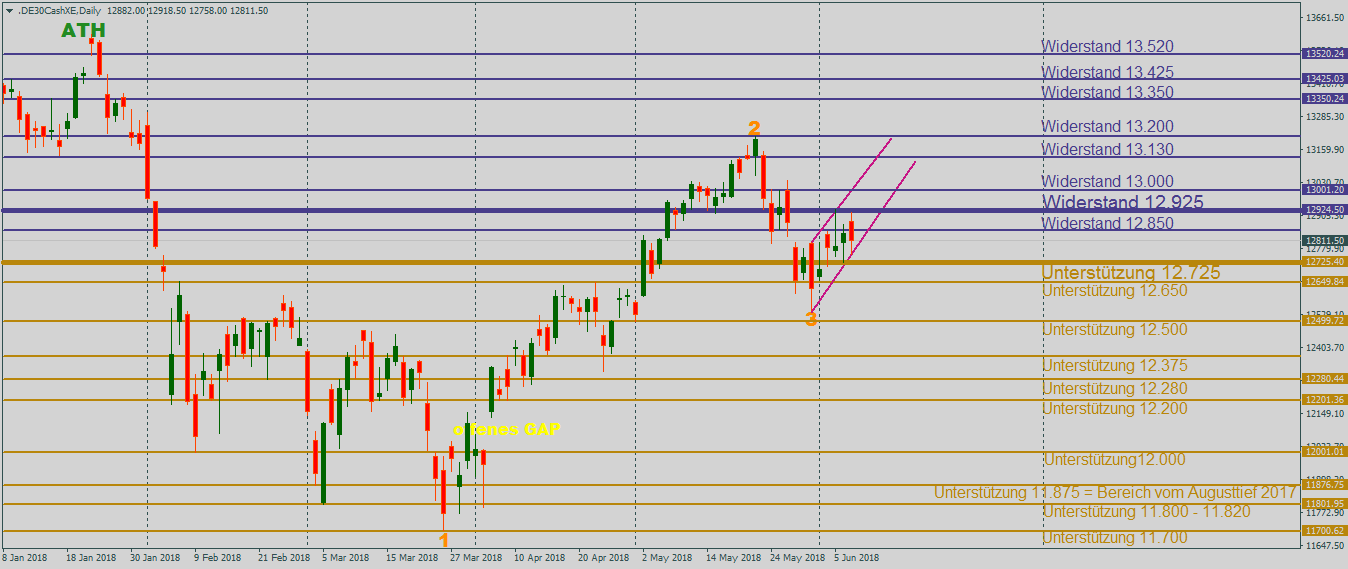1348x569 pixels.
Task: Click the 11801.95 price tag
Action: [x=1324, y=503]
